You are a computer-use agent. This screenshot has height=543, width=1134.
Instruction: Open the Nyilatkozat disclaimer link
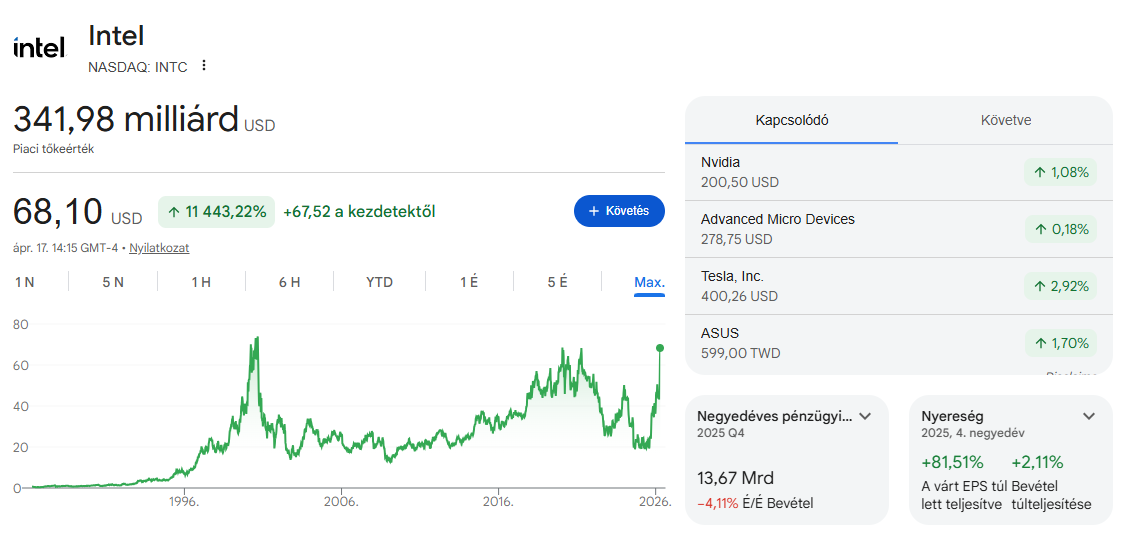pos(159,248)
